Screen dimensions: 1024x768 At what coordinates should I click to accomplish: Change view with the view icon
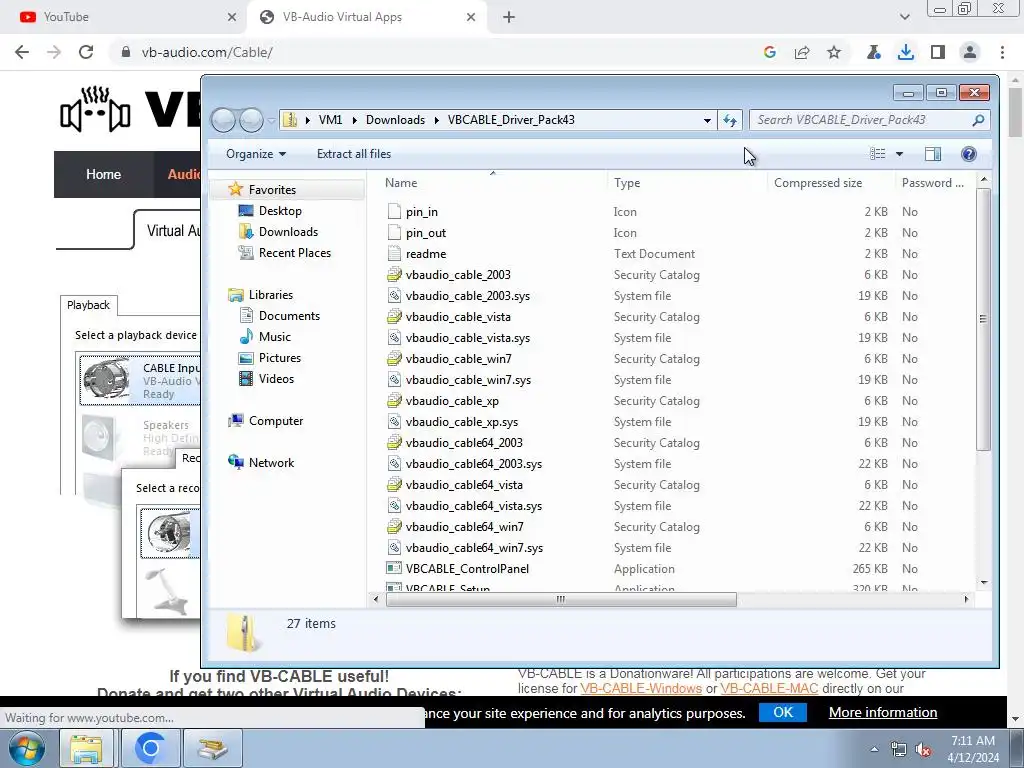[x=878, y=153]
